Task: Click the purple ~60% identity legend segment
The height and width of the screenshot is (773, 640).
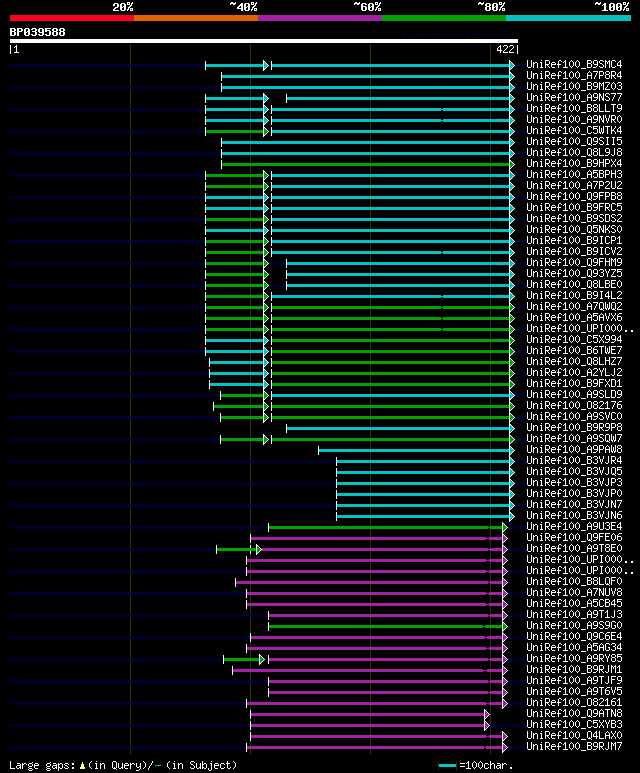Action: 320,18
